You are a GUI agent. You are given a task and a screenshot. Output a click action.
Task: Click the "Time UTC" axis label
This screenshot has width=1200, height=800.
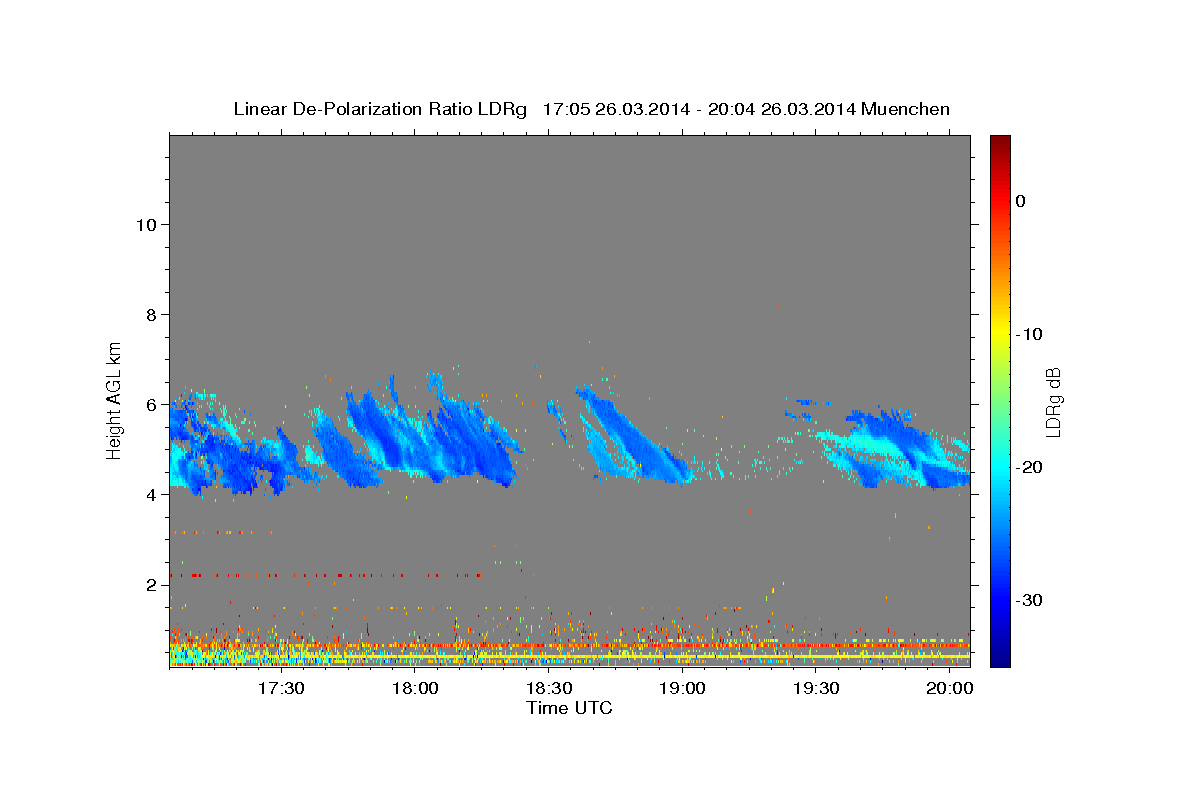pyautogui.click(x=569, y=708)
